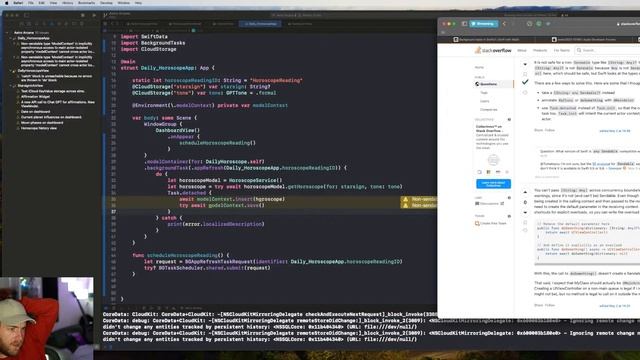This screenshot has height=360, width=640.
Task: Click Xcode debug console output area
Action: coord(269,327)
